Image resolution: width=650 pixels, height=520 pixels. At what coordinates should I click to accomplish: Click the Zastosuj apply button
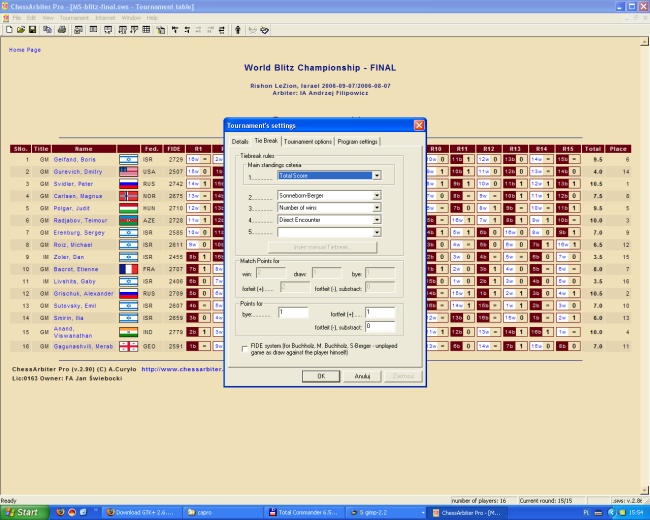tap(403, 376)
